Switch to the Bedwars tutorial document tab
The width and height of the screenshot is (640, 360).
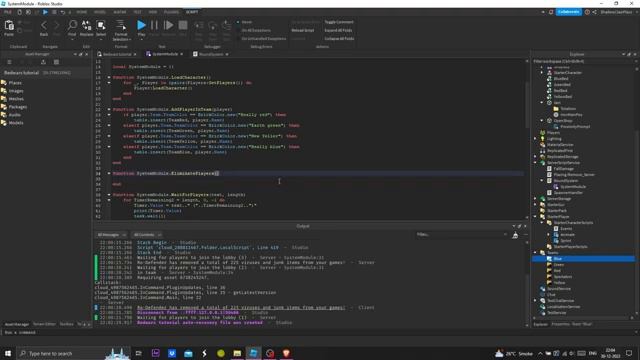point(117,54)
